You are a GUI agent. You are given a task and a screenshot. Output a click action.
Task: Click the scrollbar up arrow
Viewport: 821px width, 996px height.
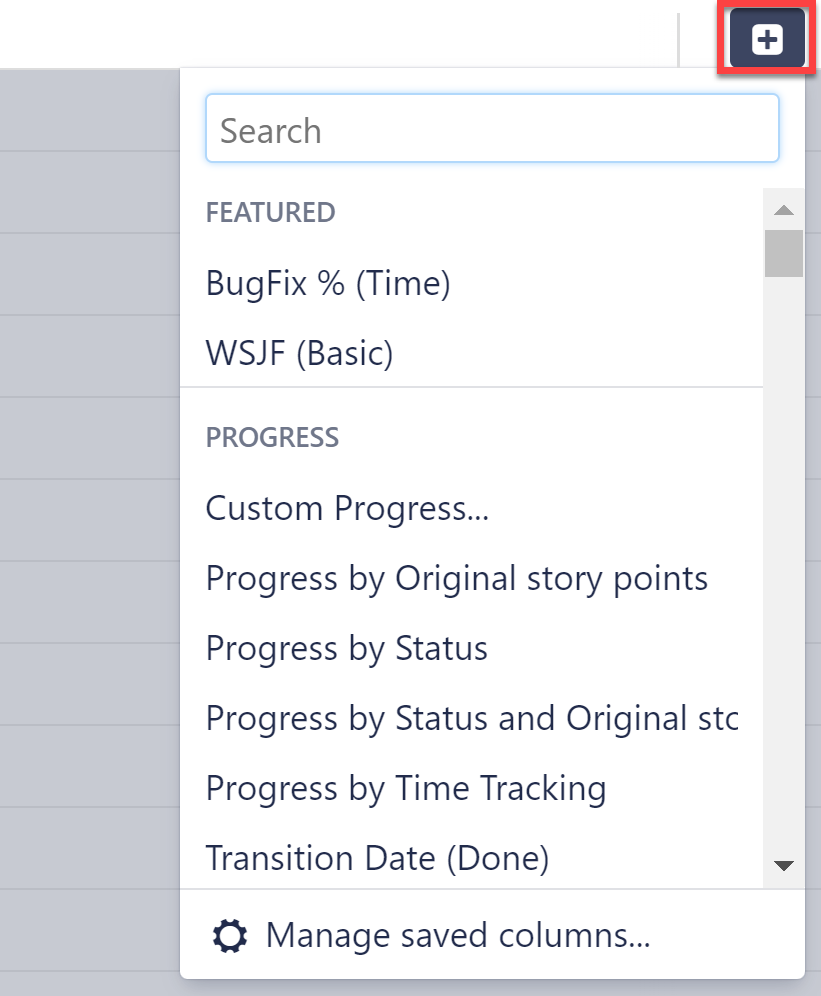tap(785, 209)
